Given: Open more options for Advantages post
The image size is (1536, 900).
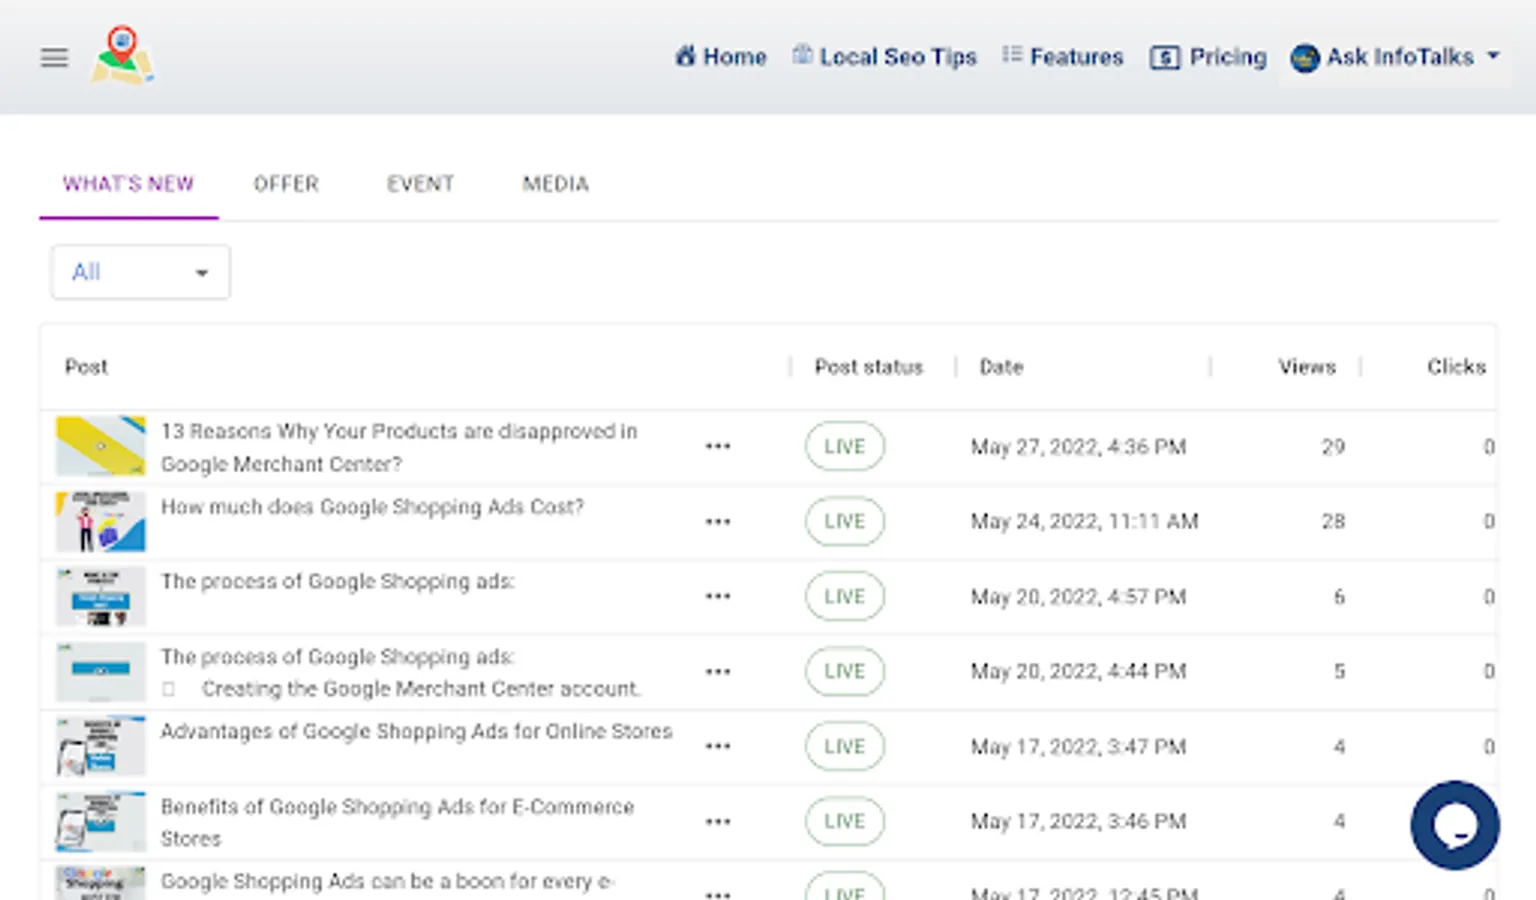Looking at the screenshot, I should click(717, 747).
